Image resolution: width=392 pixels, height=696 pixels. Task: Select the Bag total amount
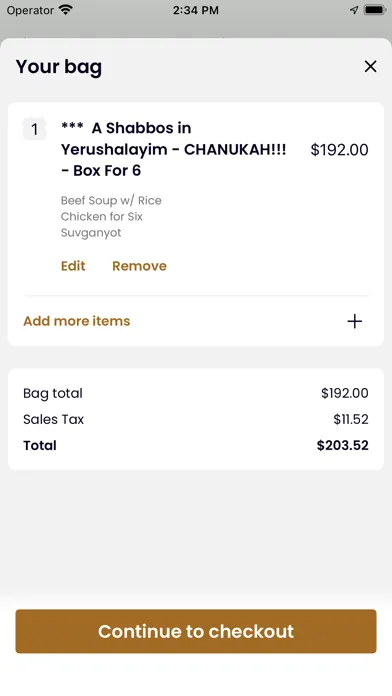[x=344, y=393]
